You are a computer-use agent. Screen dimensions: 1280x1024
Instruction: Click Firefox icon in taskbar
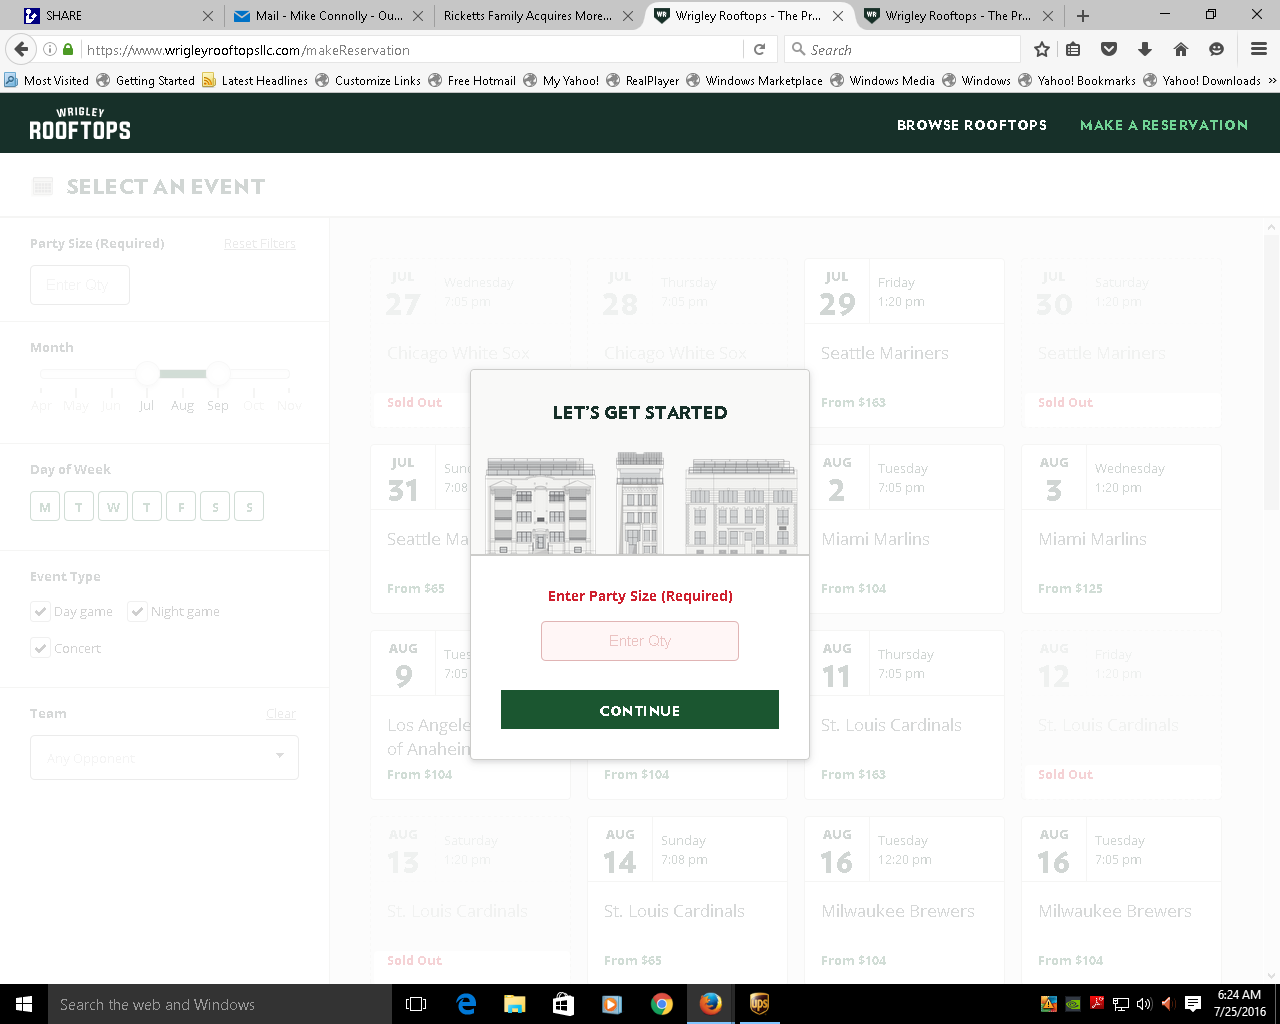click(x=711, y=1004)
